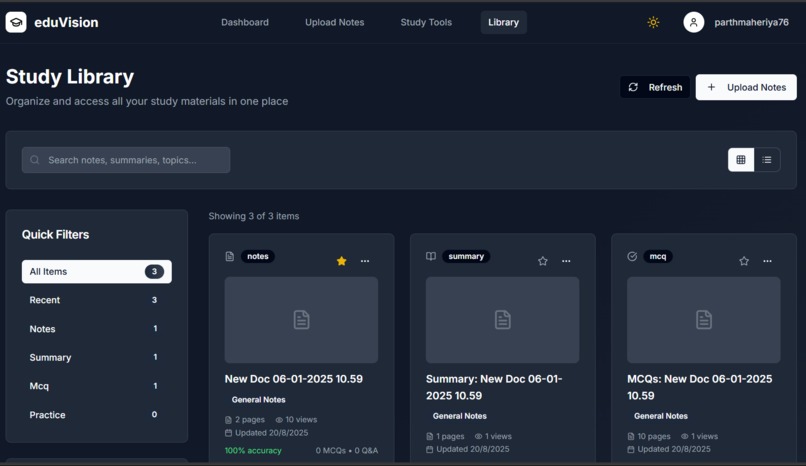
Task: Select the Library tab
Action: tap(503, 22)
